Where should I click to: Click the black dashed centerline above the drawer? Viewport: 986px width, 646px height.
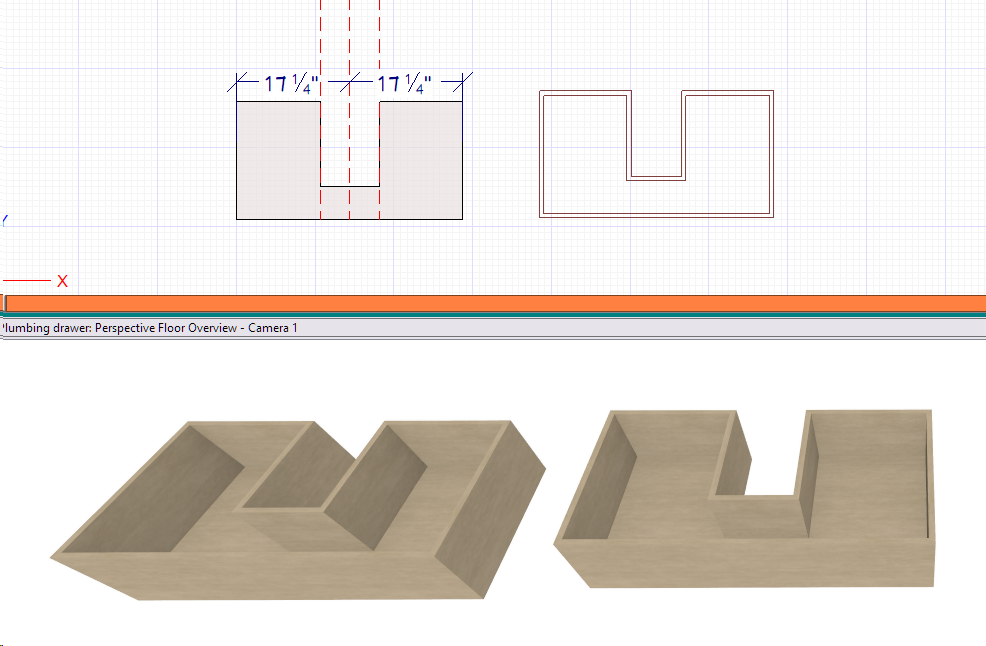349,40
